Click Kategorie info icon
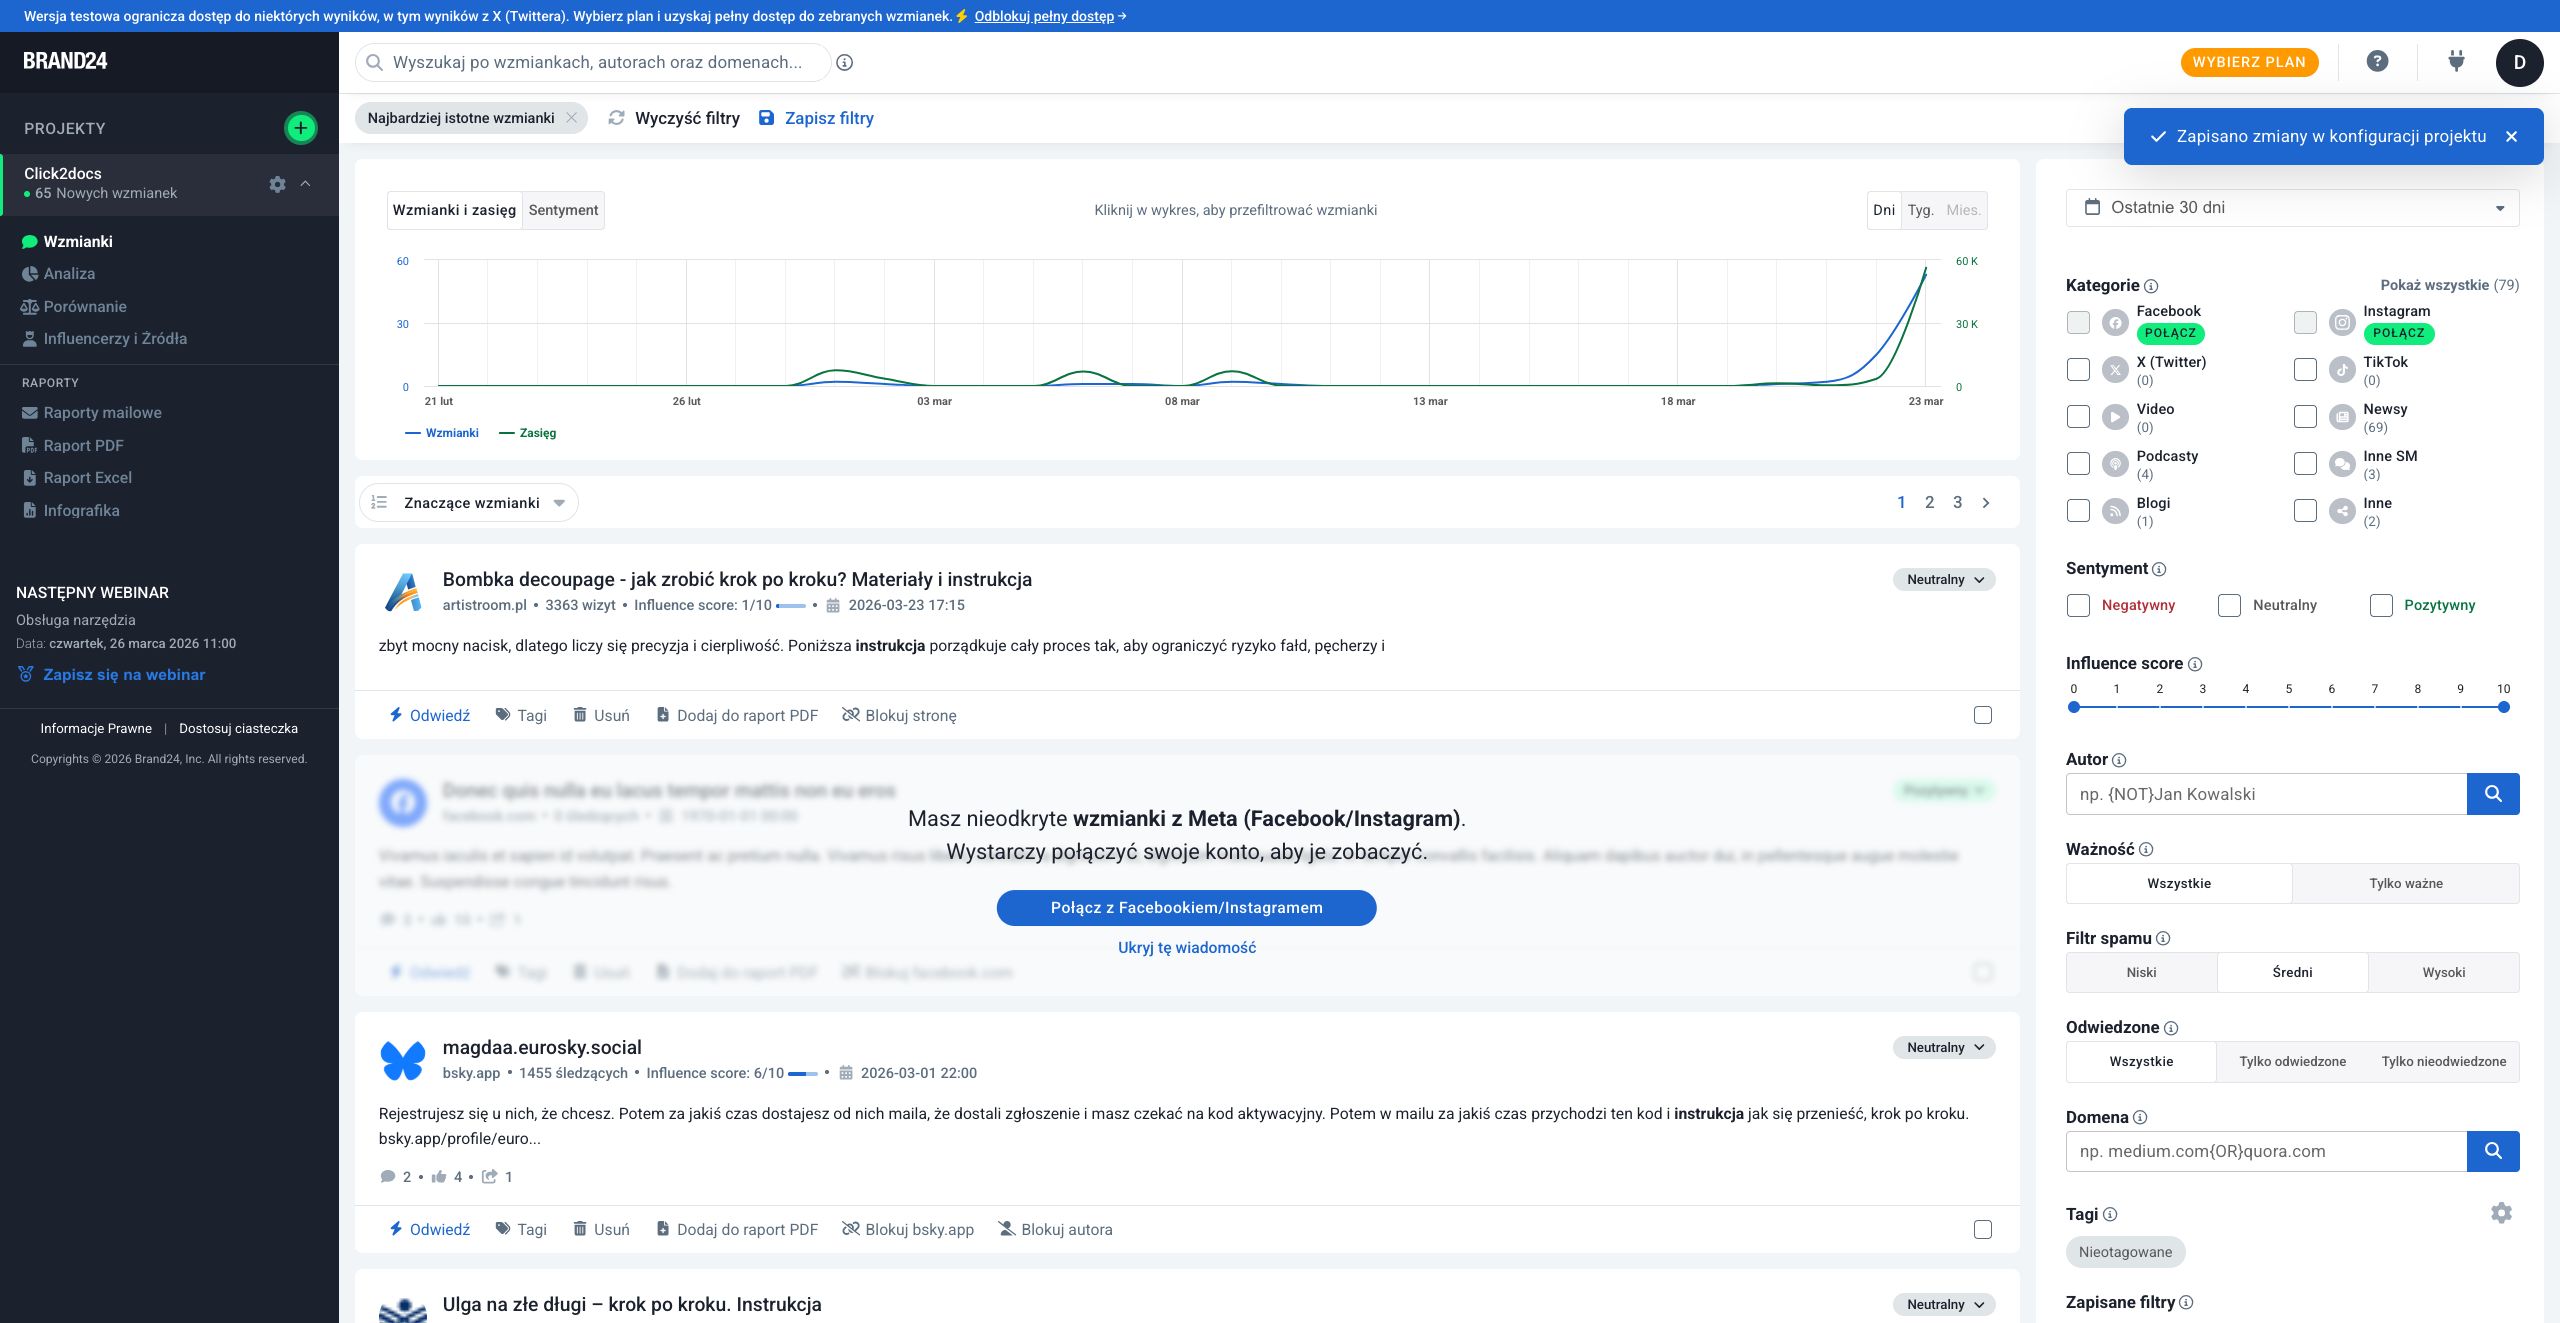This screenshot has height=1323, width=2560. point(2151,286)
